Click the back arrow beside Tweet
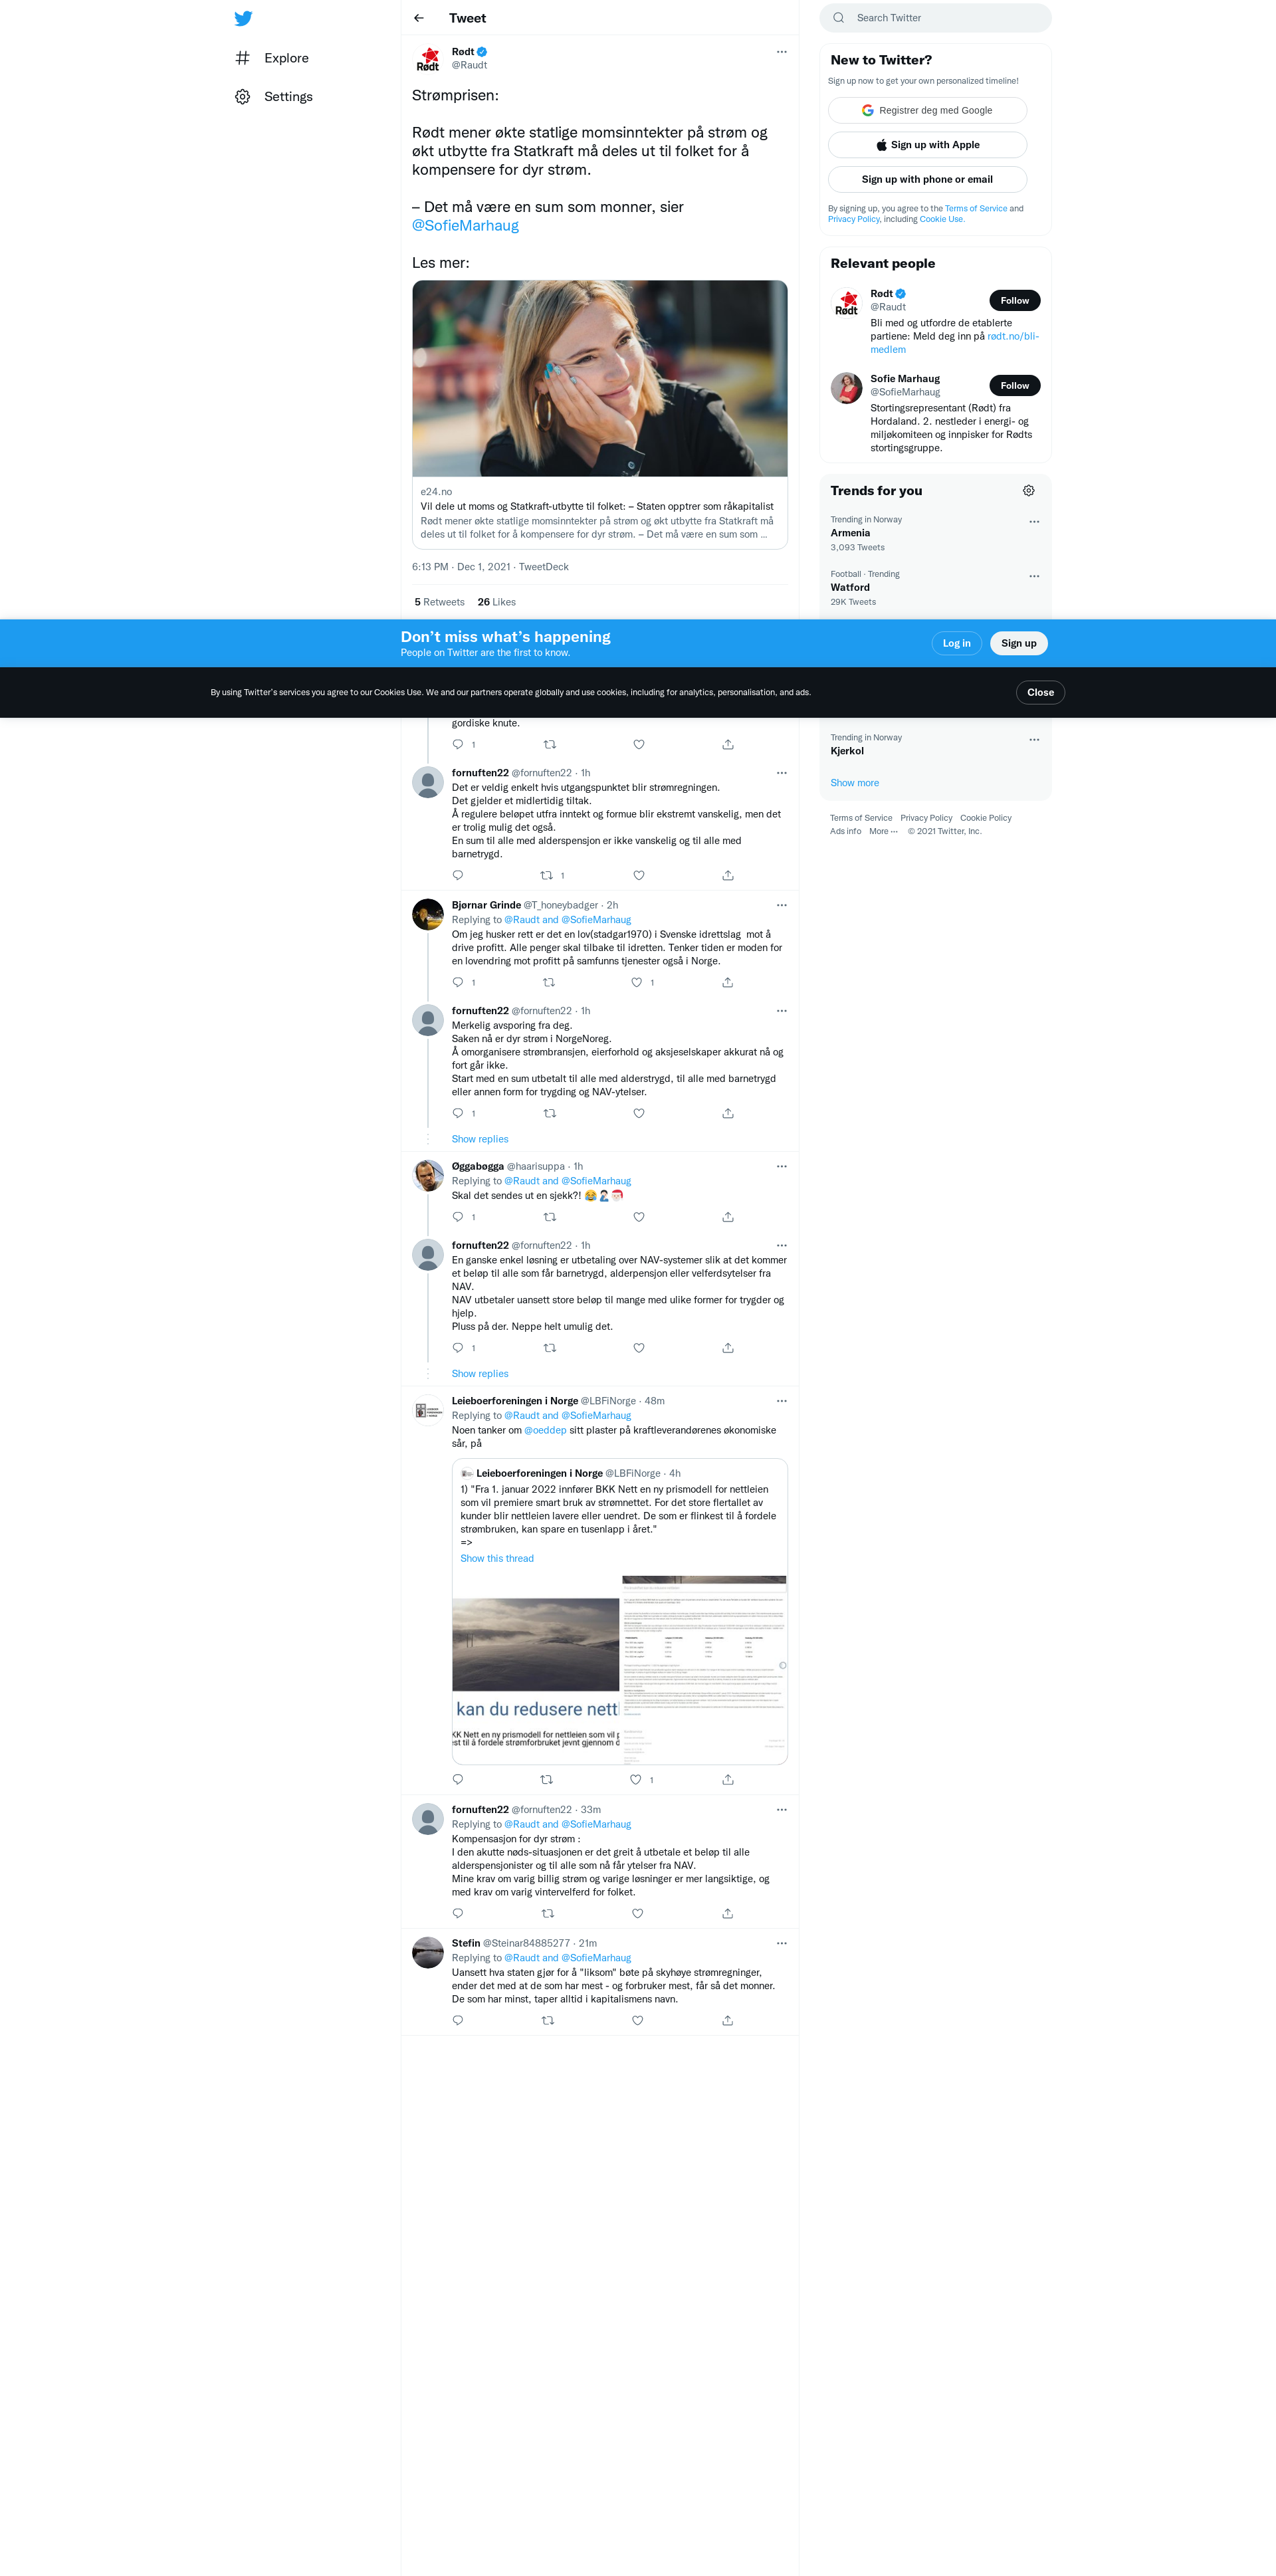The width and height of the screenshot is (1276, 2576). coord(419,18)
